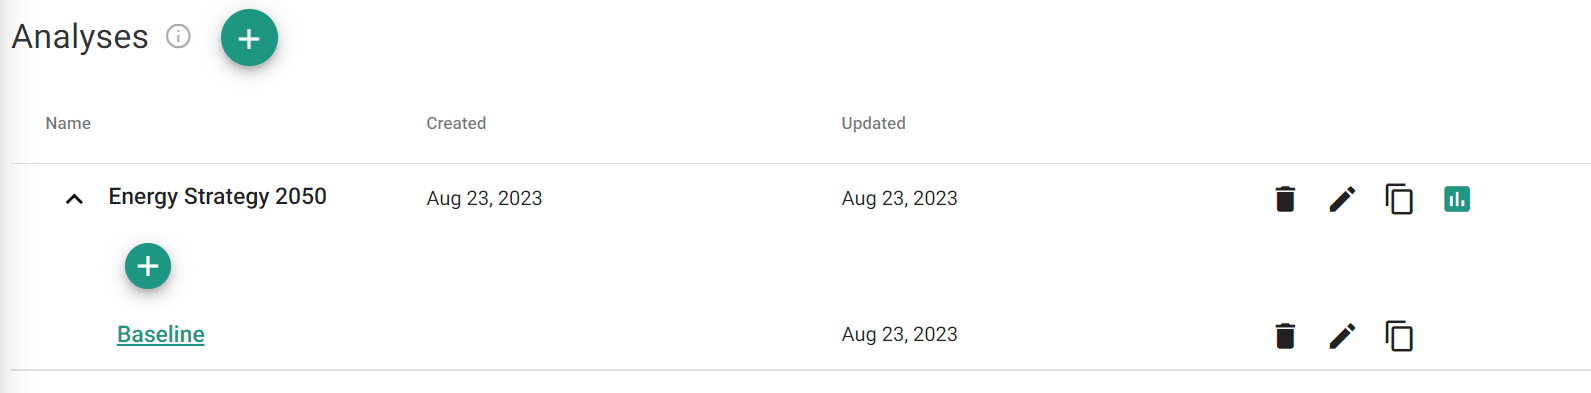Image resolution: width=1591 pixels, height=393 pixels.
Task: Sort by the Updated column header
Action: click(873, 123)
